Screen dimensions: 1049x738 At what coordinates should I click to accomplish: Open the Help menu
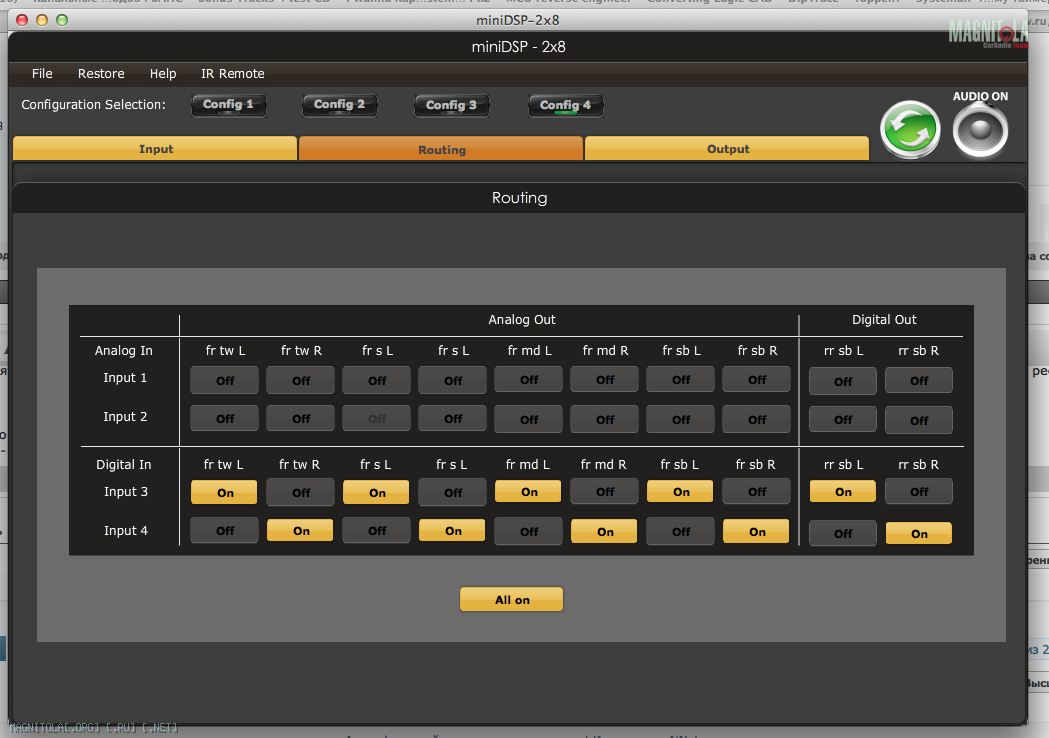coord(163,74)
